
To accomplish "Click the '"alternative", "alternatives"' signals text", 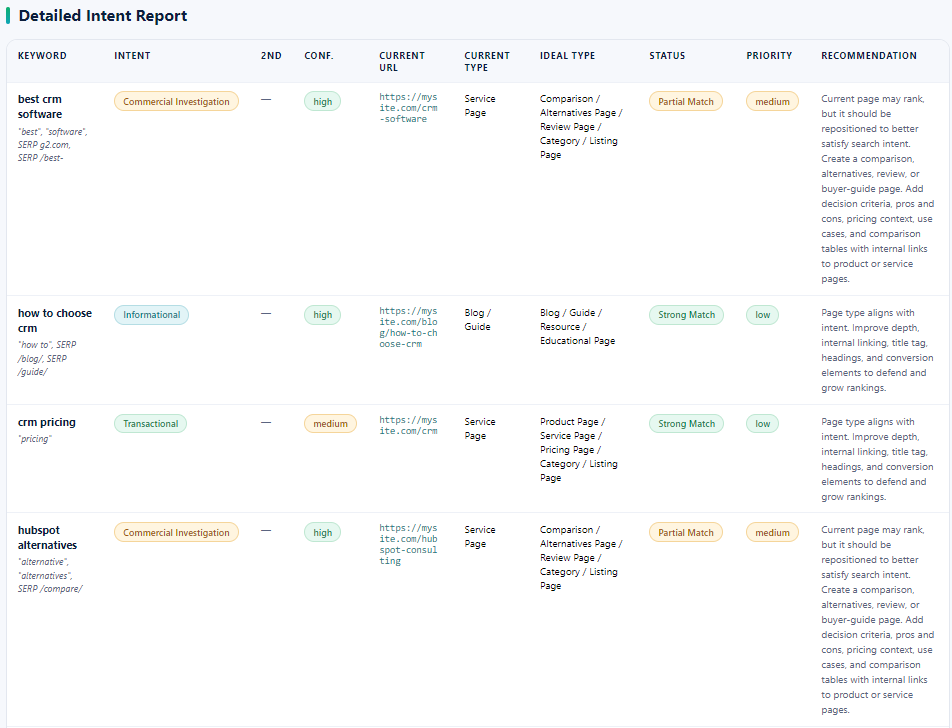I will point(50,576).
